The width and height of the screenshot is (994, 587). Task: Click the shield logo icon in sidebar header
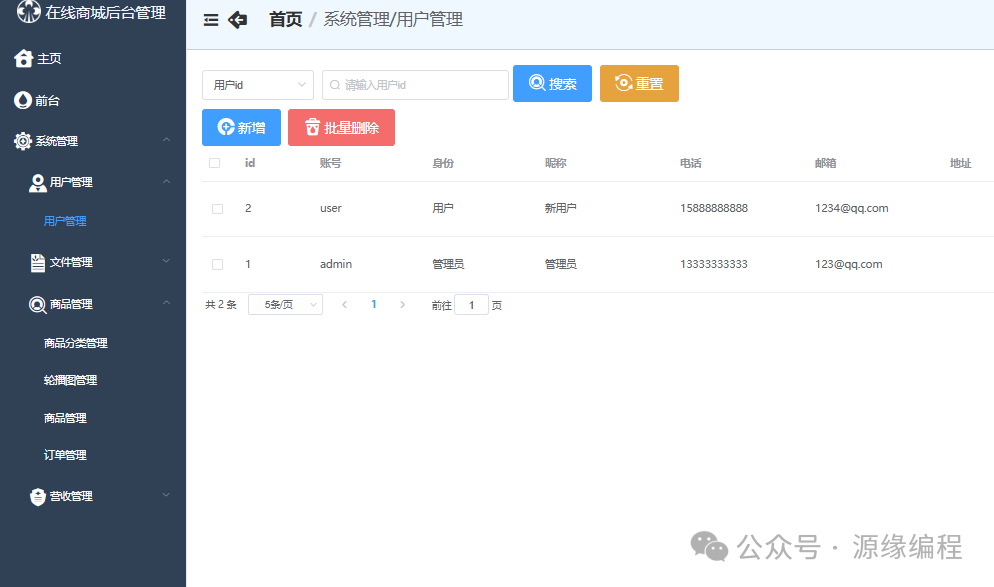[x=27, y=13]
